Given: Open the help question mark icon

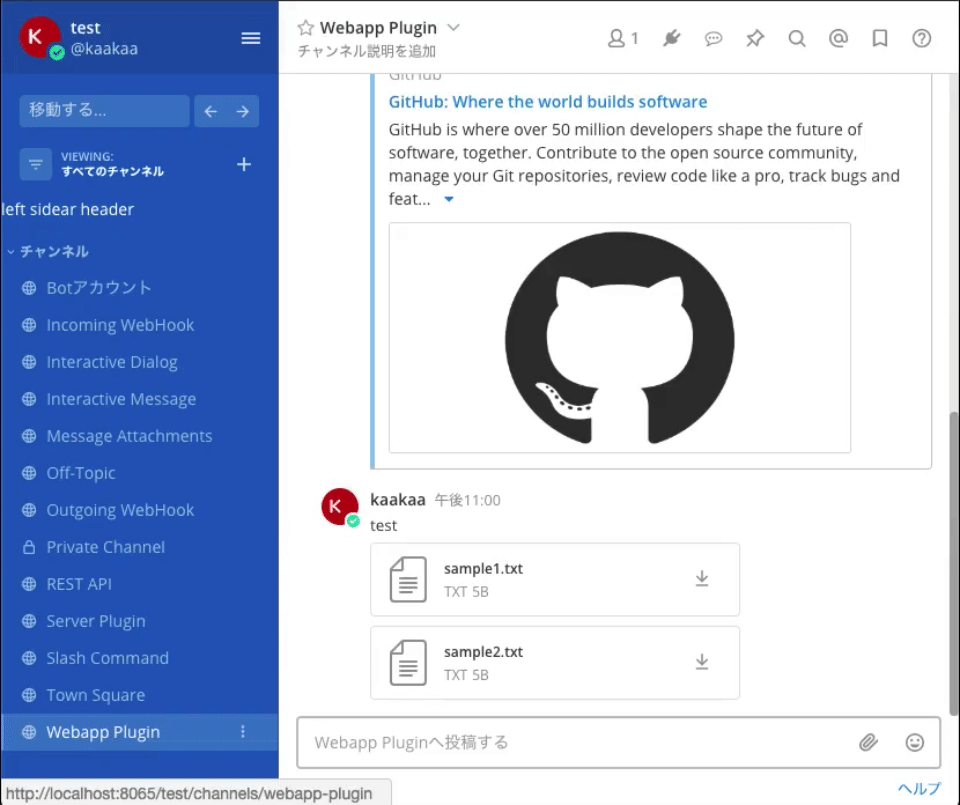Looking at the screenshot, I should 921,38.
